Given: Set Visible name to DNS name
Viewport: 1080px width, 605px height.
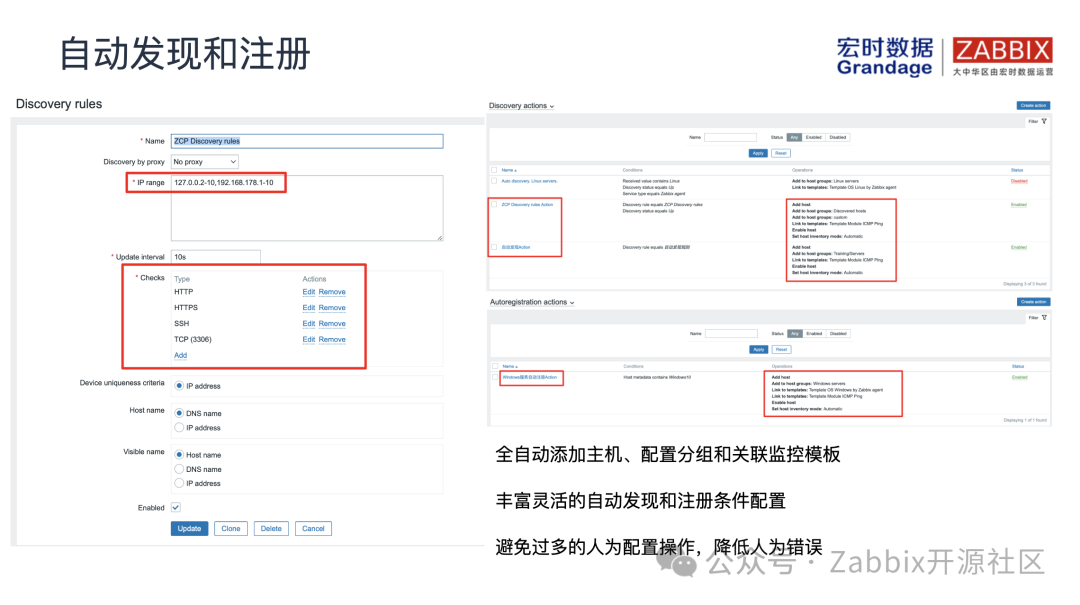Looking at the screenshot, I should click(x=179, y=469).
